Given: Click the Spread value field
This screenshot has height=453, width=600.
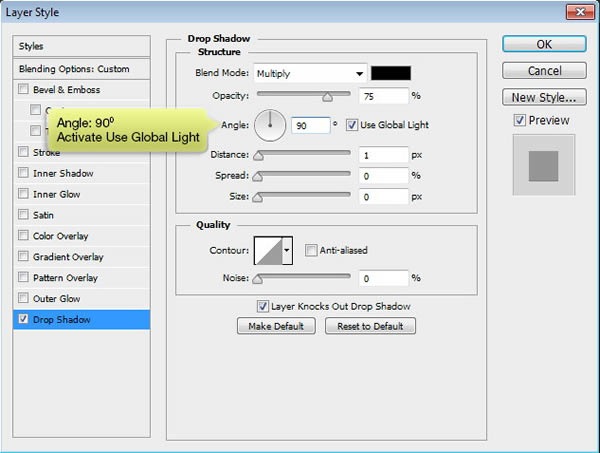Looking at the screenshot, I should coord(383,176).
